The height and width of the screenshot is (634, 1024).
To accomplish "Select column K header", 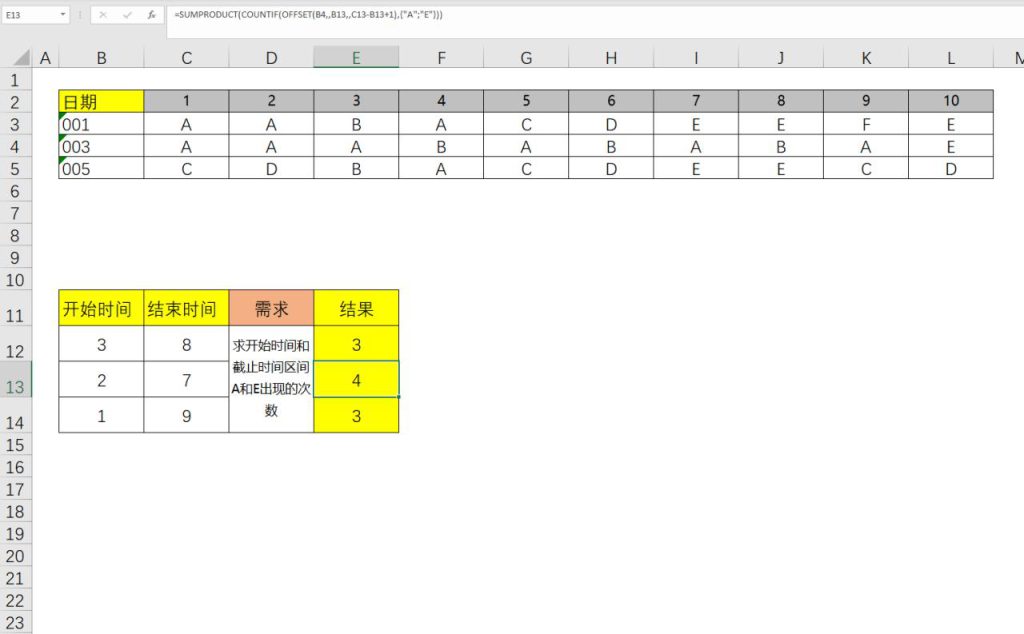I will point(865,58).
